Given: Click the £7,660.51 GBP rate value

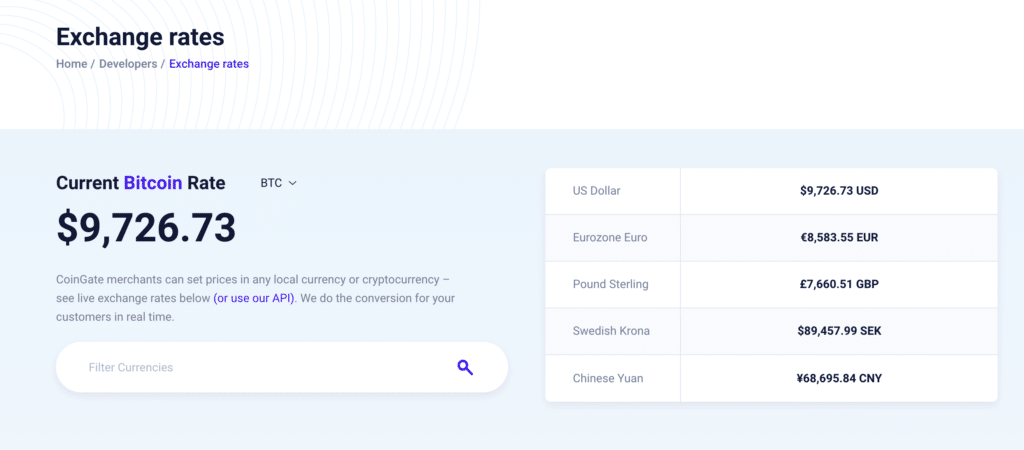Looking at the screenshot, I should click(x=839, y=285).
